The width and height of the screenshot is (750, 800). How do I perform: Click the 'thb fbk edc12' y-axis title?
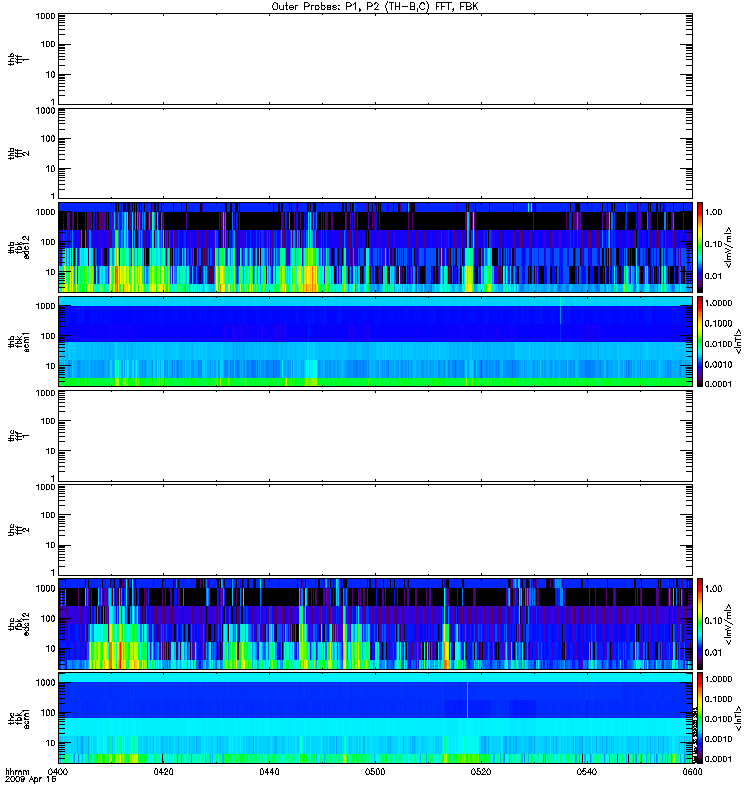click(18, 247)
